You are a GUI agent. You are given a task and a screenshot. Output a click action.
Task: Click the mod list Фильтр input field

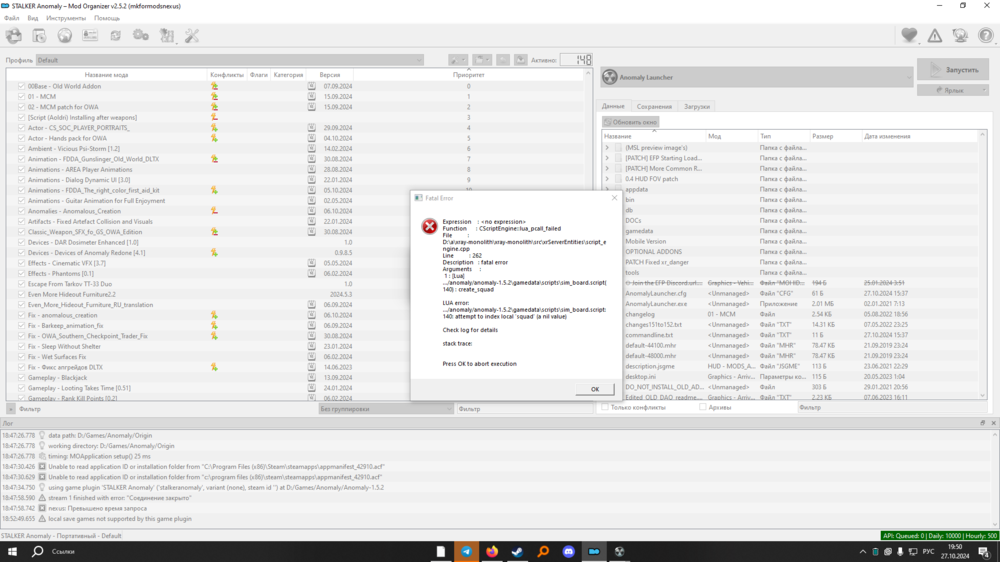tap(160, 409)
